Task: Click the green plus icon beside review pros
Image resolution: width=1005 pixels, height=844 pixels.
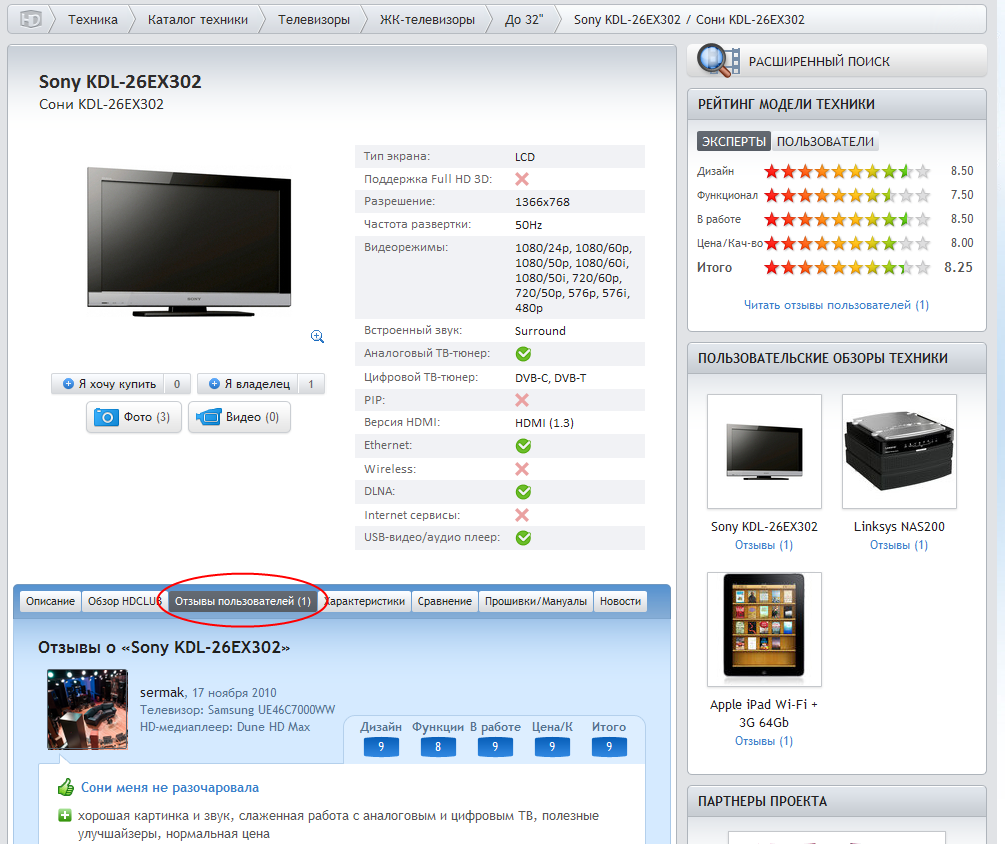Action: tap(65, 816)
